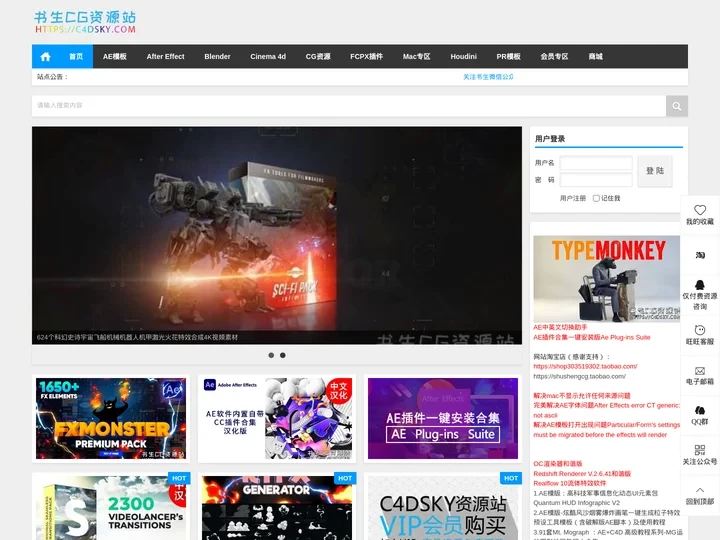The width and height of the screenshot is (720, 540).
Task: Open the CG资源 menu item
Action: pyautogui.click(x=318, y=56)
